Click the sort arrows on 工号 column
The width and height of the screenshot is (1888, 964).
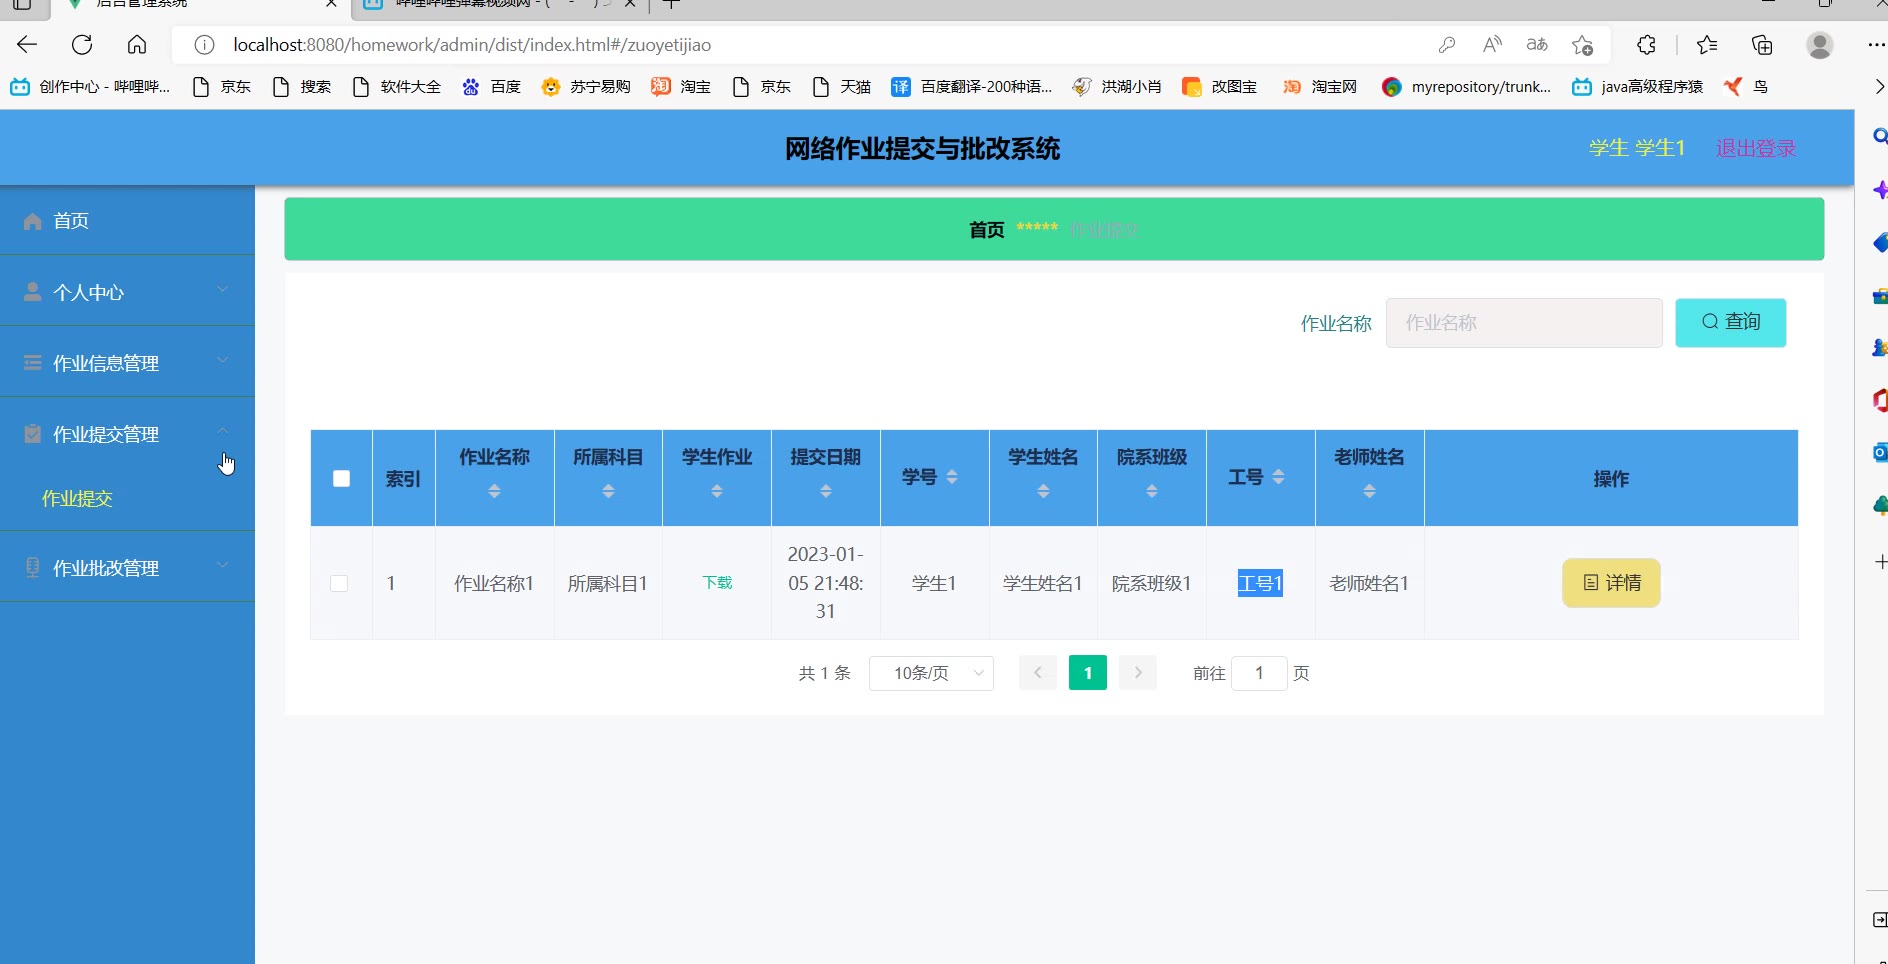pyautogui.click(x=1278, y=477)
